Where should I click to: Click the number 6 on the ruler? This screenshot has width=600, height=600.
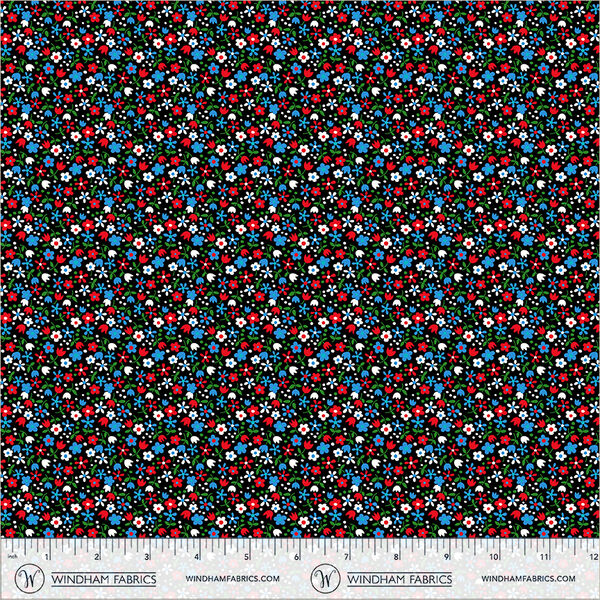[297, 556]
